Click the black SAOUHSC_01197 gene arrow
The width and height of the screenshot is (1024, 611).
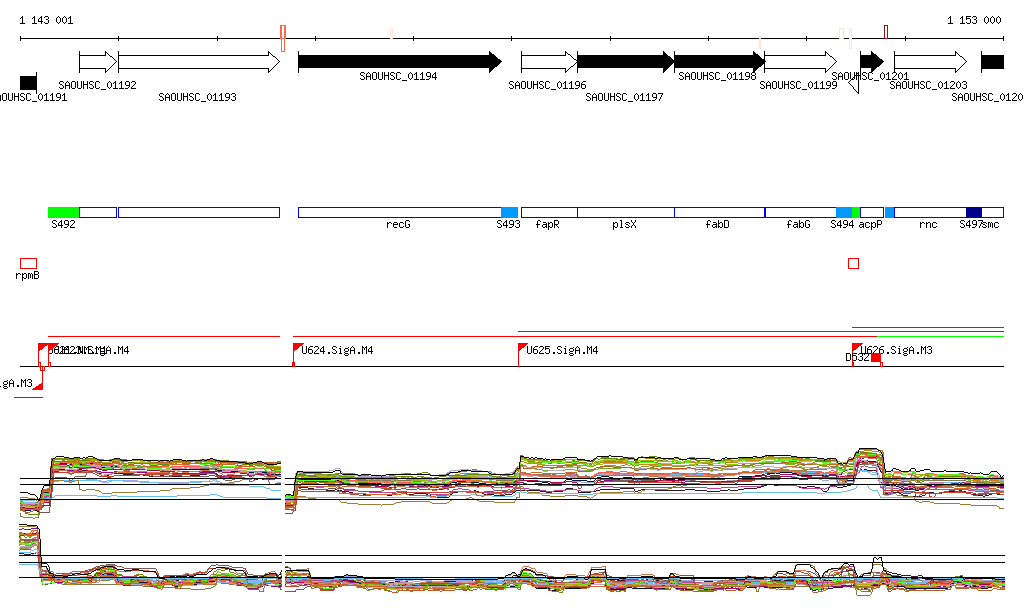tap(625, 62)
